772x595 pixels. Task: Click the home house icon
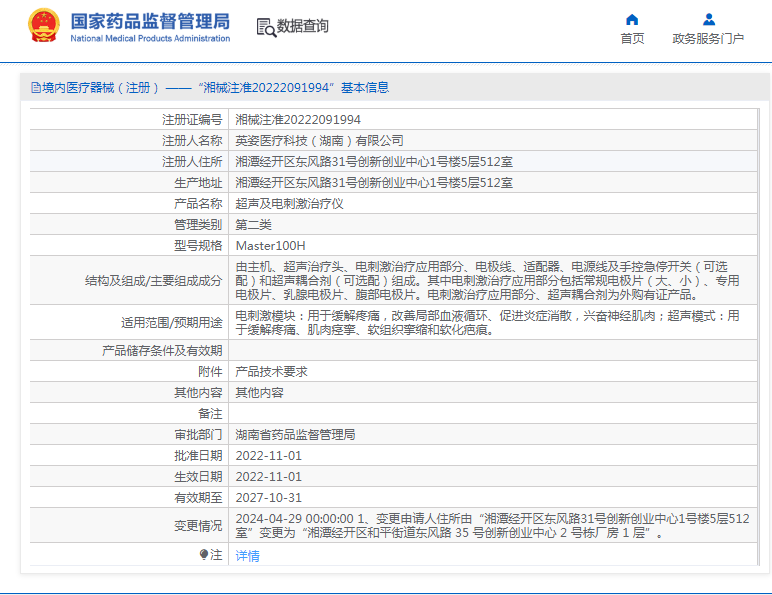click(631, 19)
